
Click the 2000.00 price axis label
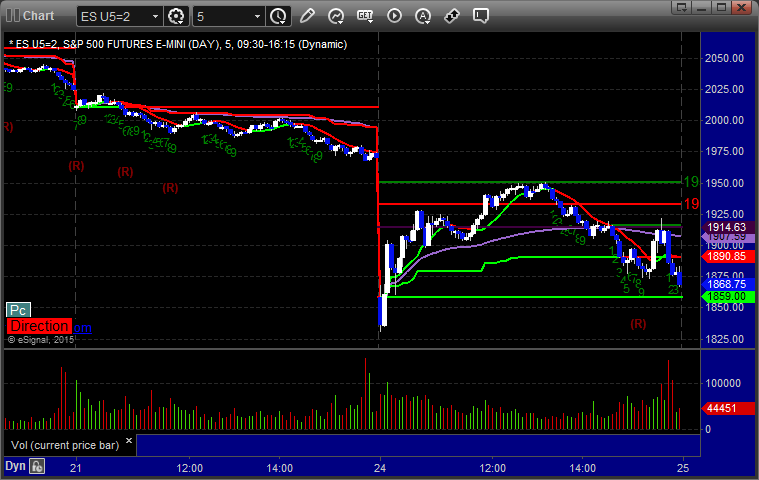(x=724, y=120)
